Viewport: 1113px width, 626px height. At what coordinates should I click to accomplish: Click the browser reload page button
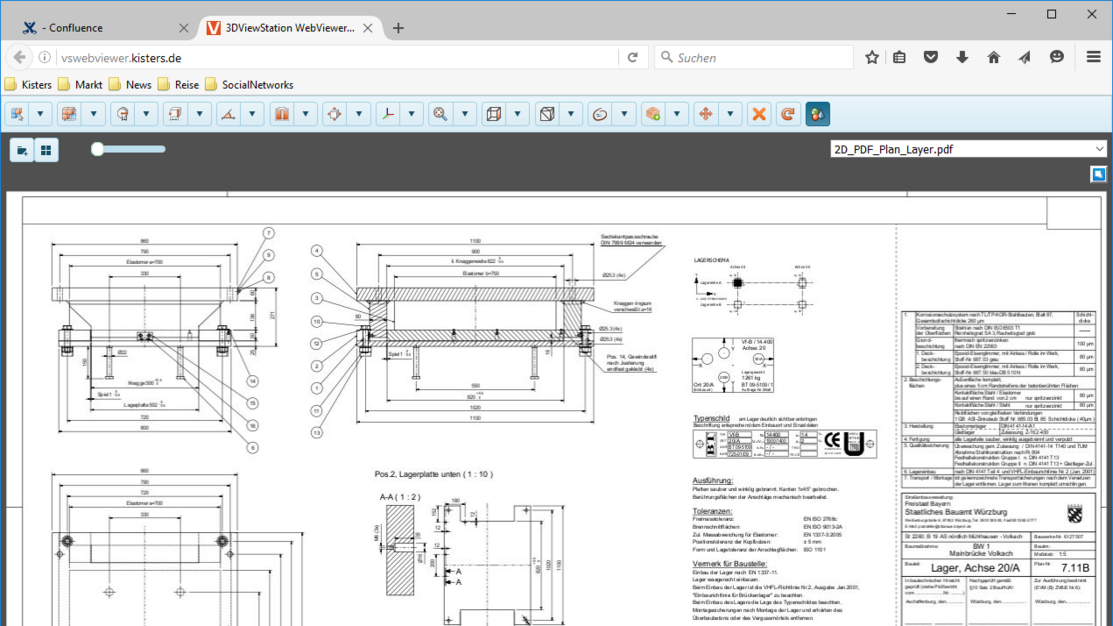pyautogui.click(x=632, y=57)
